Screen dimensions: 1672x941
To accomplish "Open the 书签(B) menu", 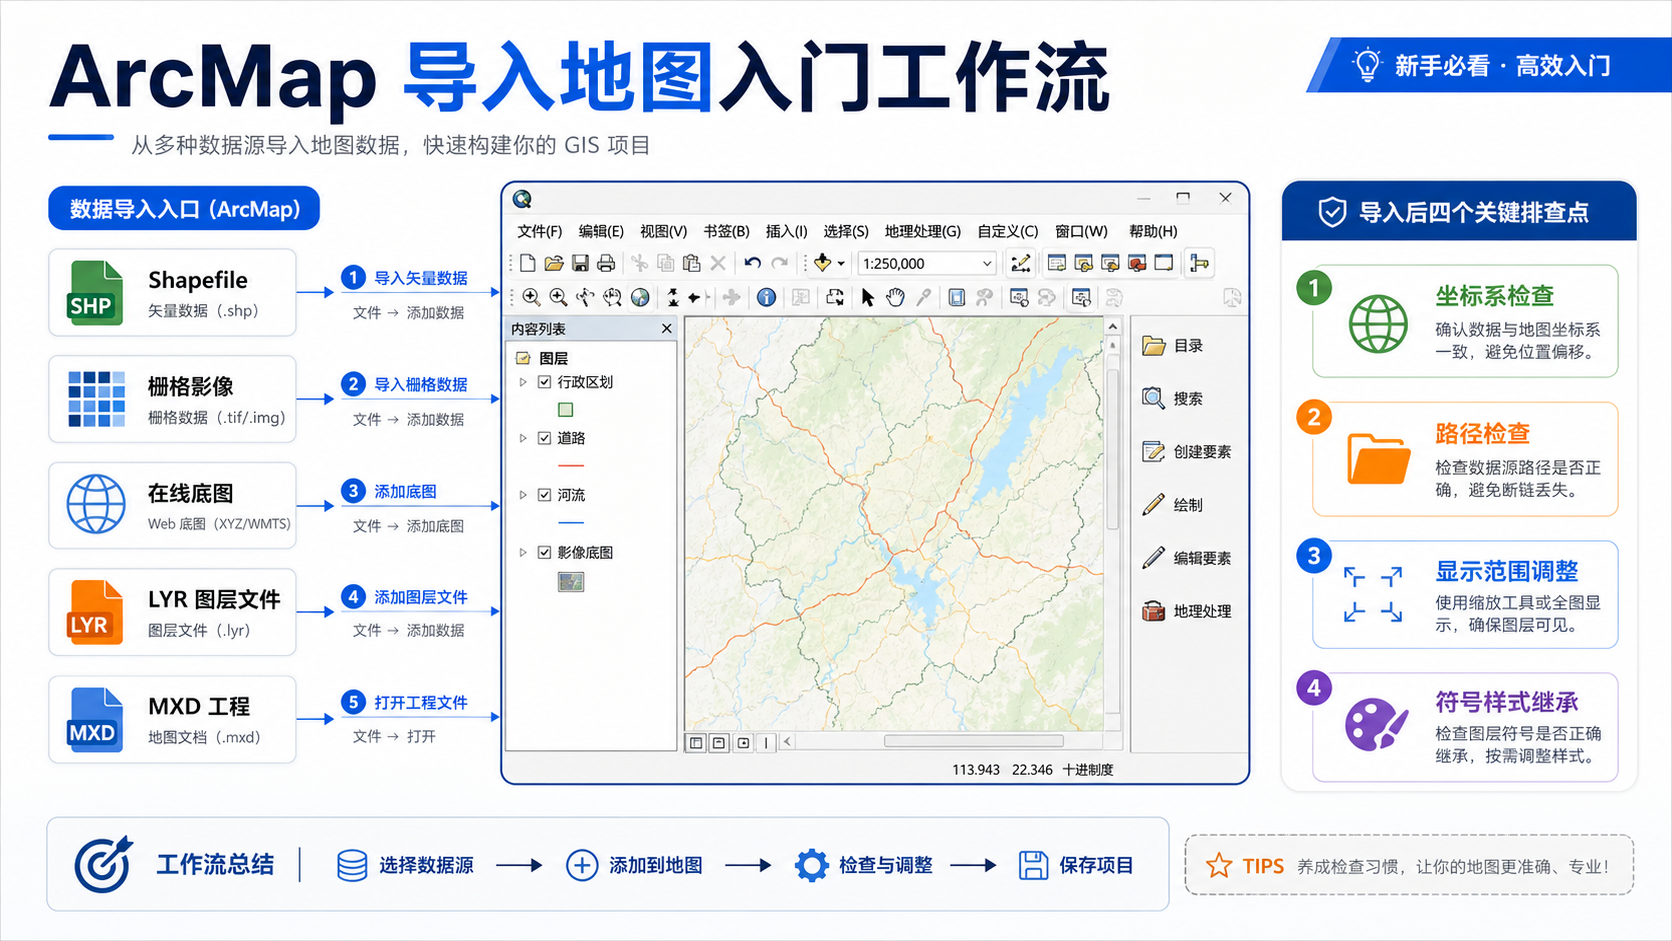I will coord(726,231).
